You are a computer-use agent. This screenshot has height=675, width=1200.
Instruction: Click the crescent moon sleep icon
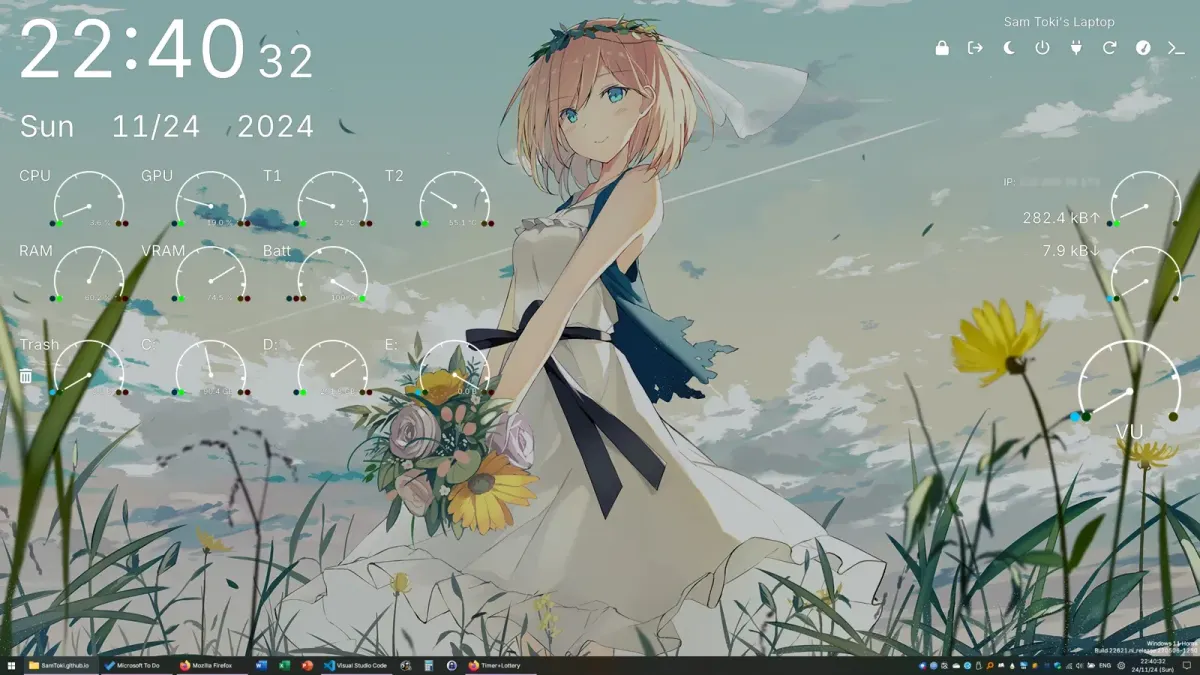1009,47
